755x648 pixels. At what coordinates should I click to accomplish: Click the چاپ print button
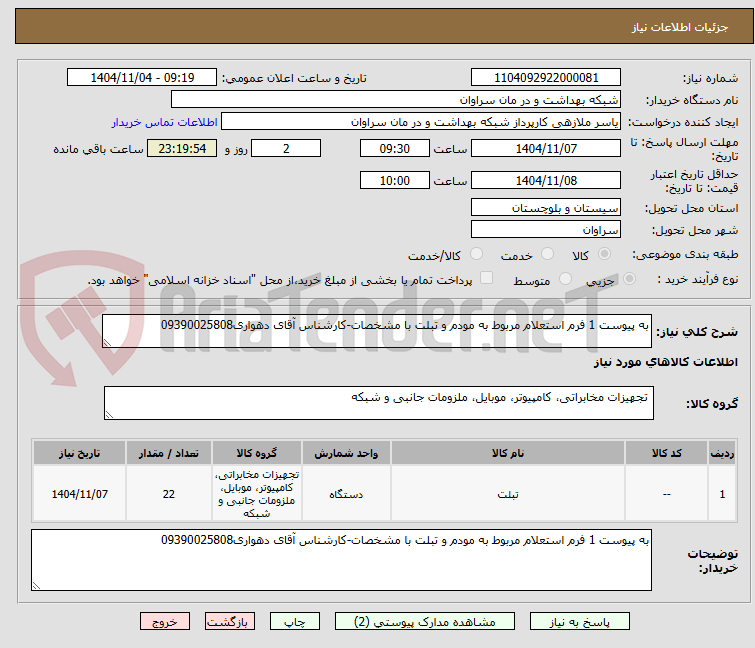(295, 622)
